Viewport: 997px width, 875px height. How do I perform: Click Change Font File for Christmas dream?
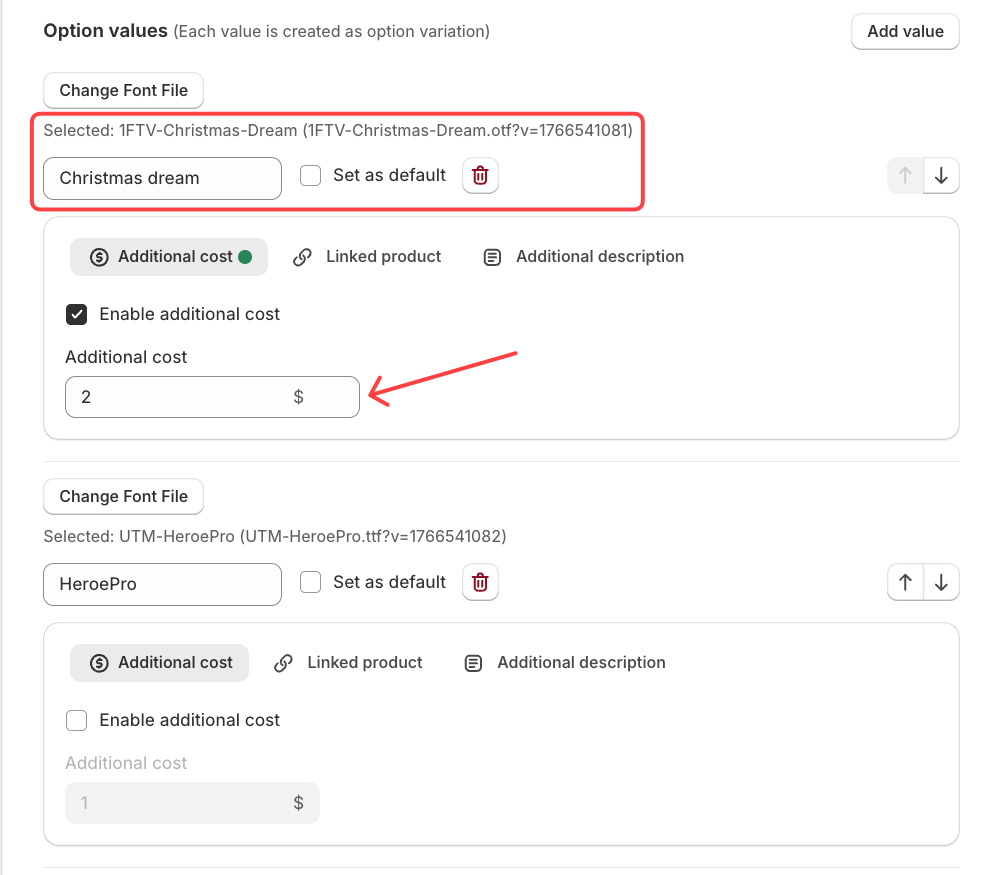tap(123, 90)
